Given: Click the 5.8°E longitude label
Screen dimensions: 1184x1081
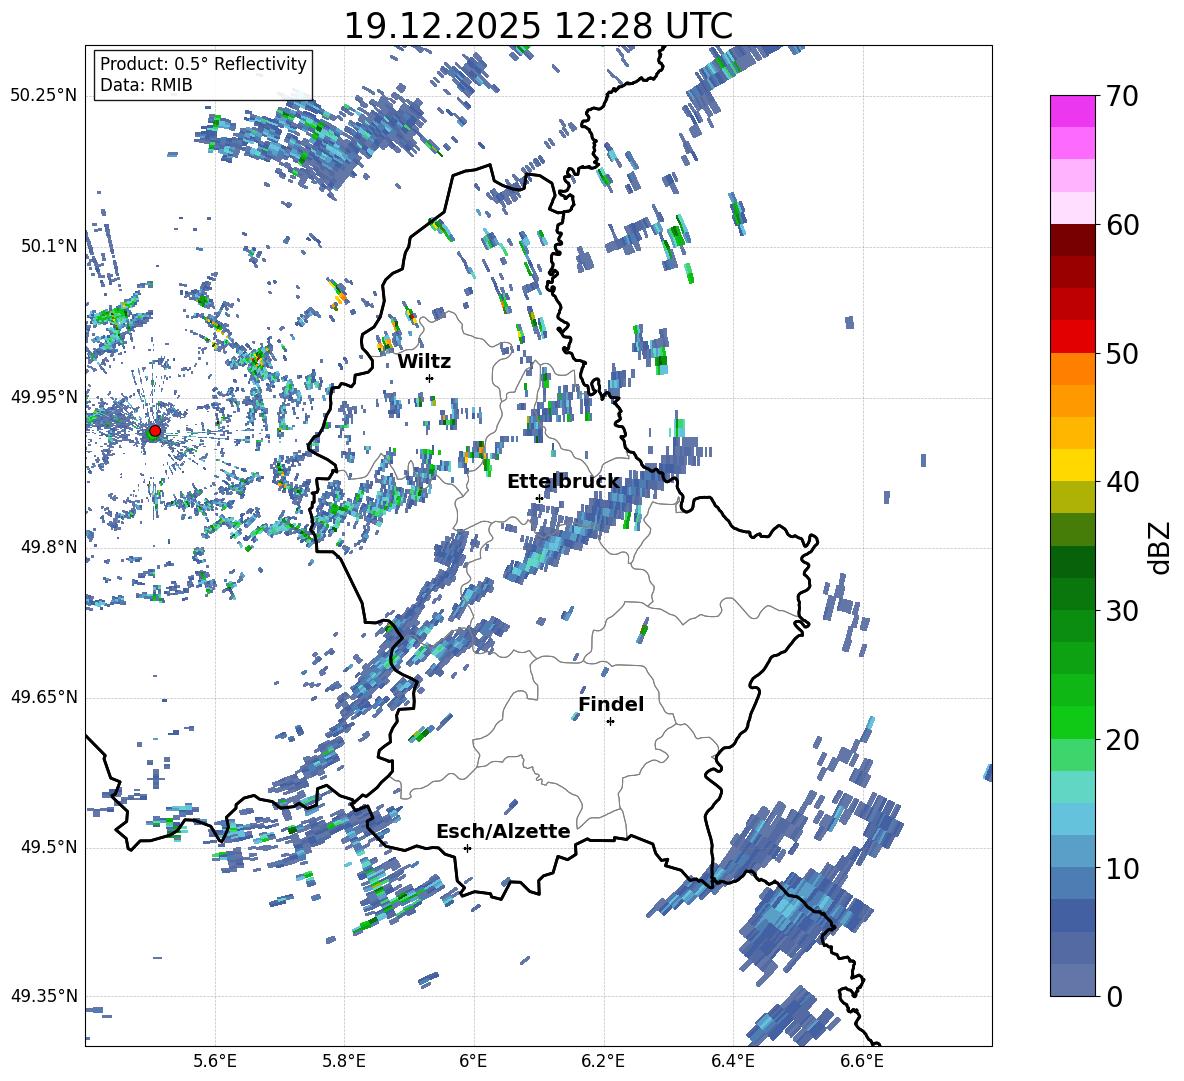Looking at the screenshot, I should (344, 1061).
